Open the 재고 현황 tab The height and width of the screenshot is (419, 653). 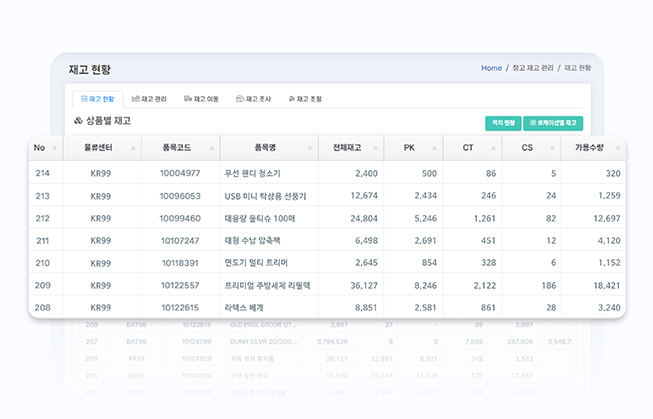tap(97, 99)
